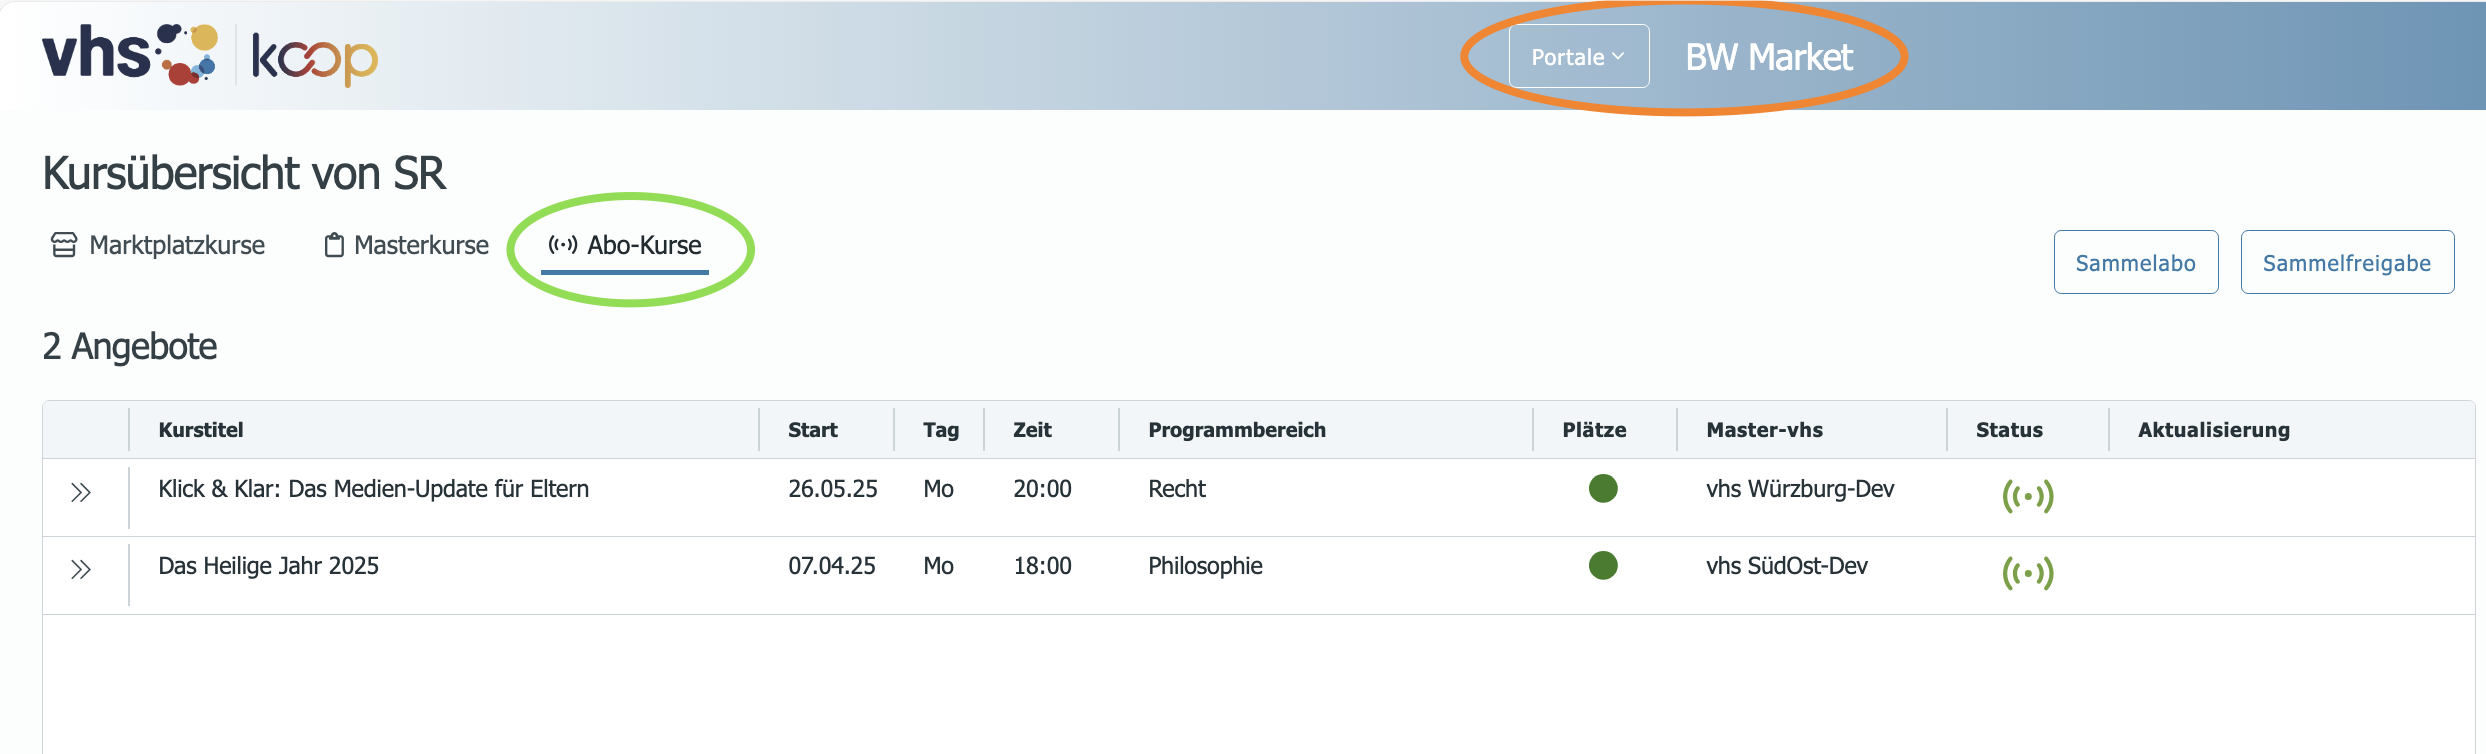Expand the Das Heilige Jahr 2025 row
2486x754 pixels.
[x=81, y=569]
